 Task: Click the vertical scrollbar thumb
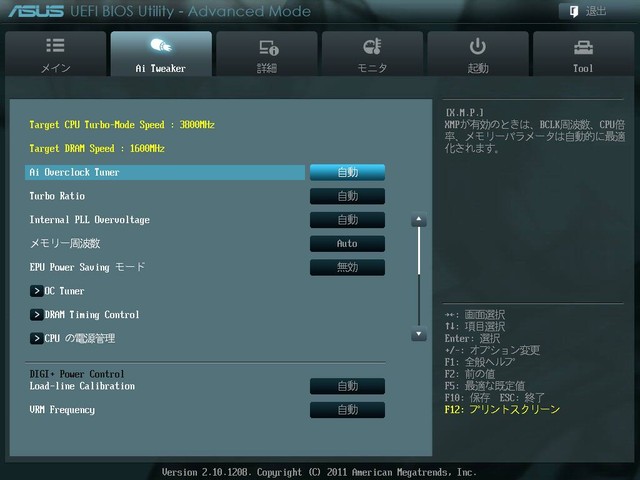point(419,251)
